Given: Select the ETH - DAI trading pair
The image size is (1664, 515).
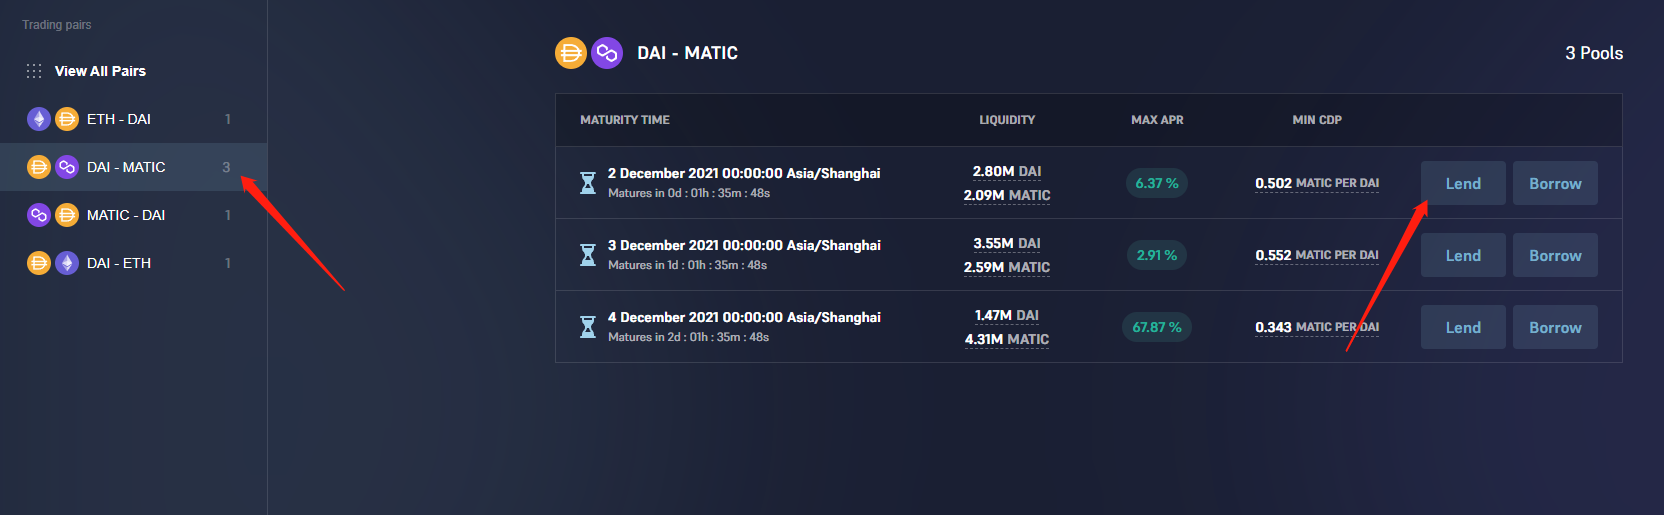Looking at the screenshot, I should click(x=133, y=119).
